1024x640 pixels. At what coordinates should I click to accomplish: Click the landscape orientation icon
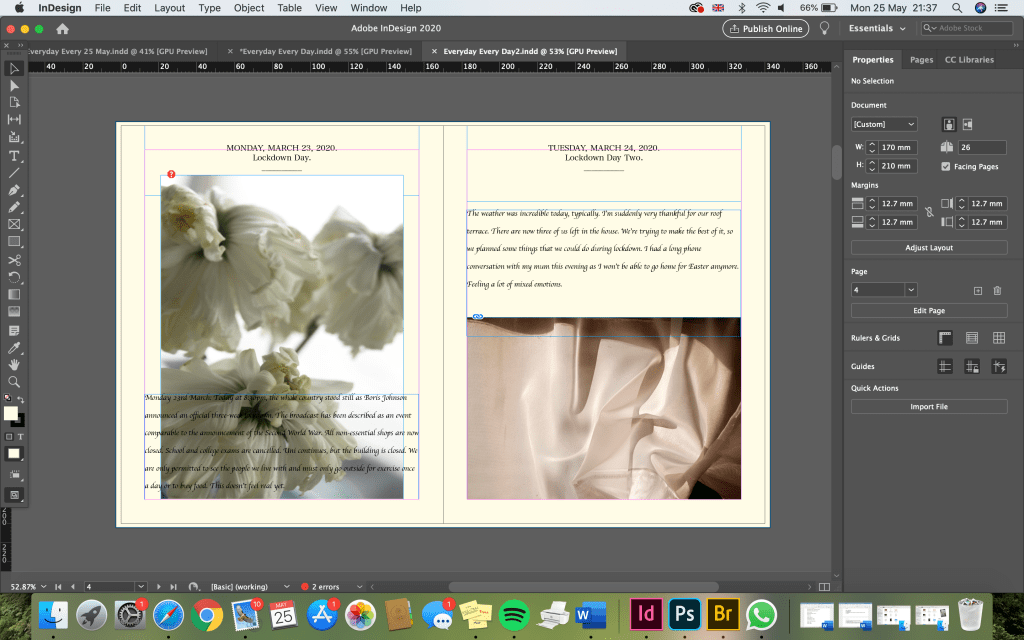coord(967,124)
